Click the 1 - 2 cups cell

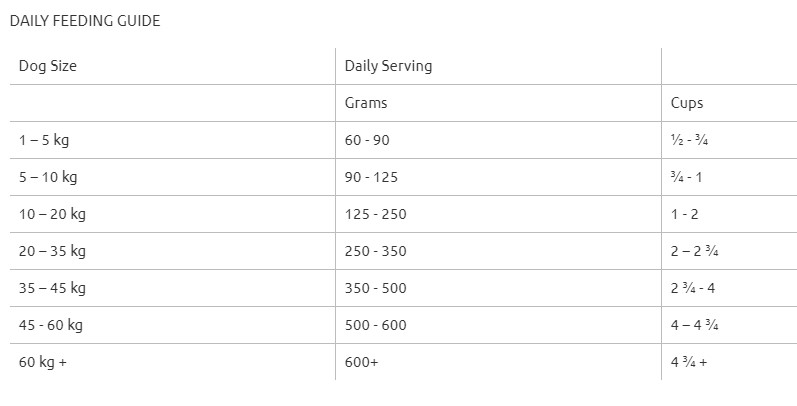click(x=685, y=214)
